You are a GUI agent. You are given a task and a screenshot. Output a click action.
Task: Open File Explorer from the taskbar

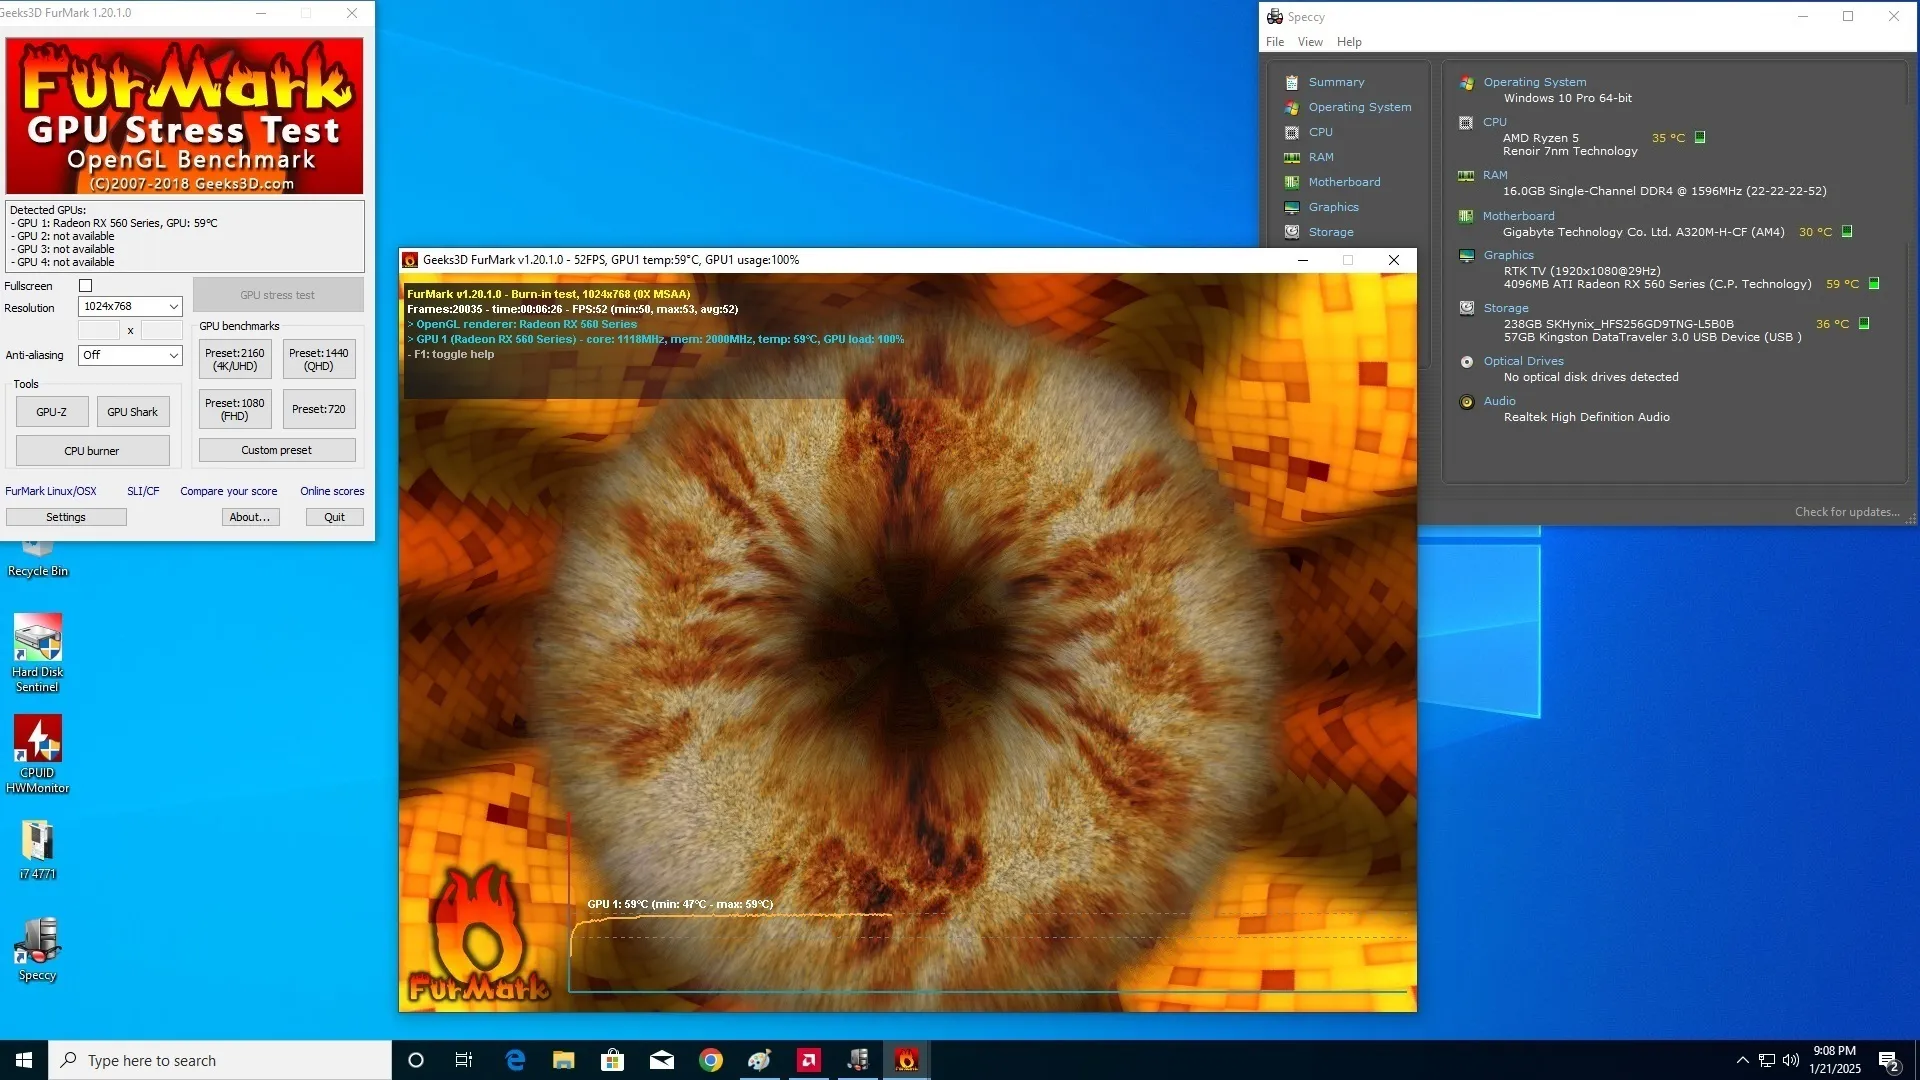tap(564, 1060)
